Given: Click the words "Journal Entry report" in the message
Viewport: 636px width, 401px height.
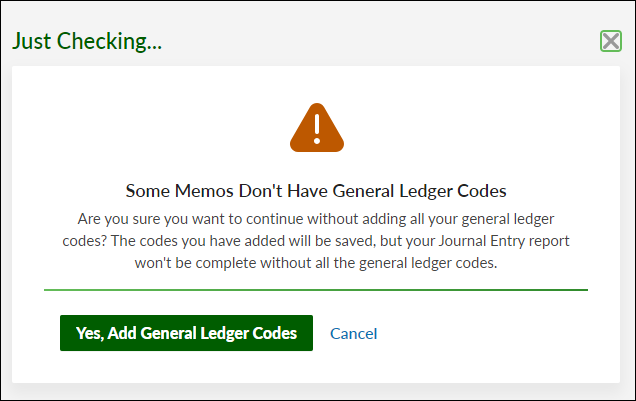Looking at the screenshot, I should [x=504, y=241].
